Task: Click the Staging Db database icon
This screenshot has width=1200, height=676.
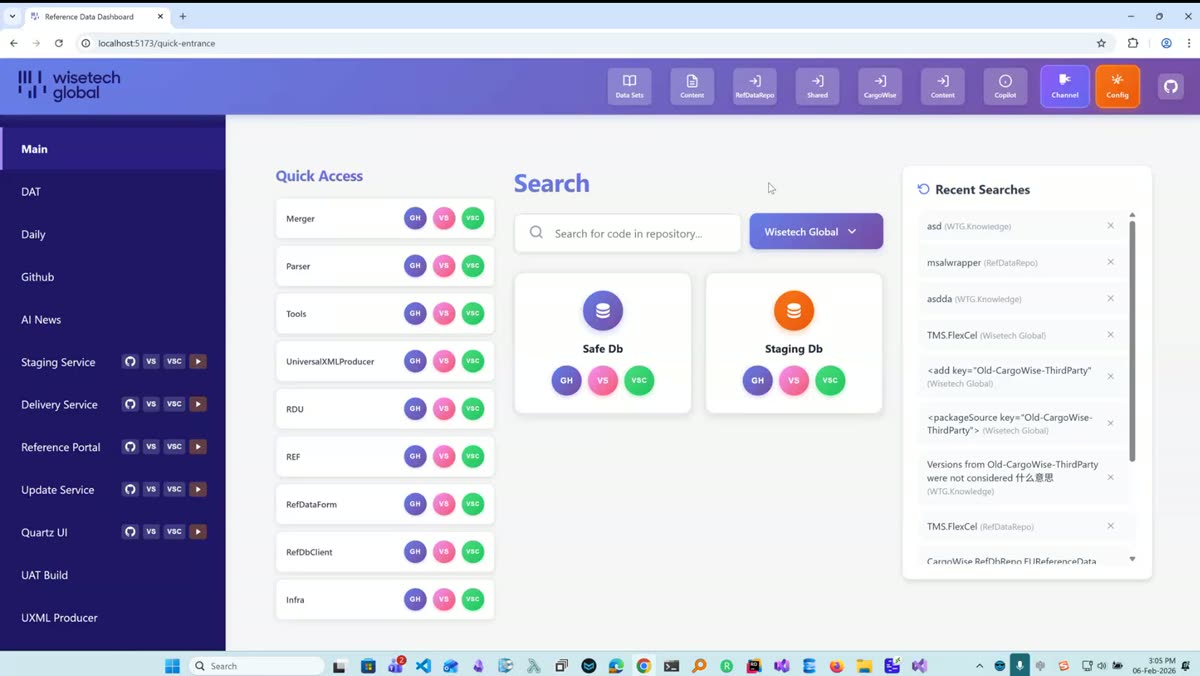Action: click(794, 311)
